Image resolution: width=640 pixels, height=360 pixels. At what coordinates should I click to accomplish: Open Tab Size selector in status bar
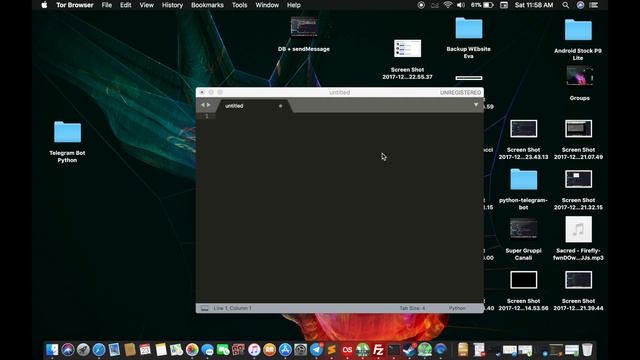[412, 308]
